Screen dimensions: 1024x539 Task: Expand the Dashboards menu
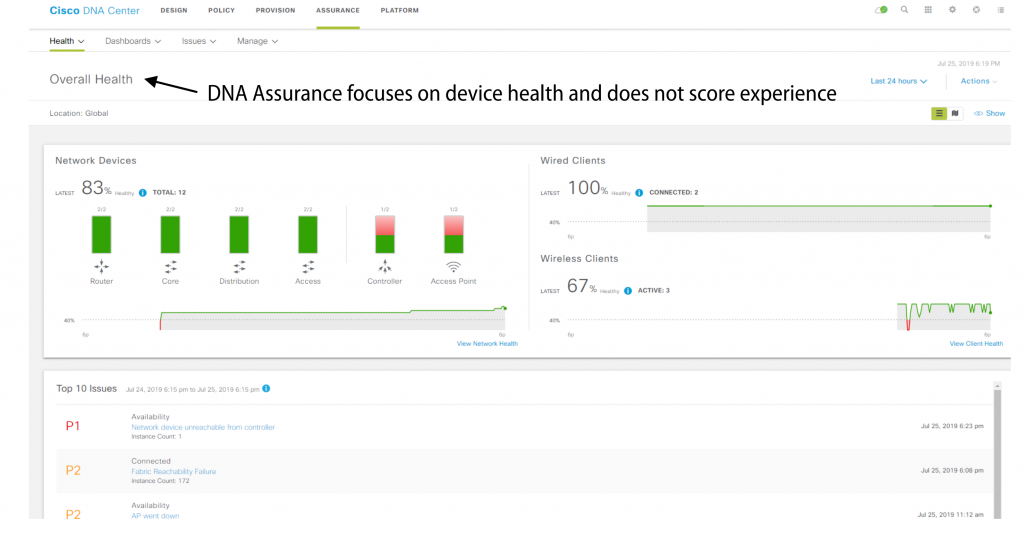(133, 41)
